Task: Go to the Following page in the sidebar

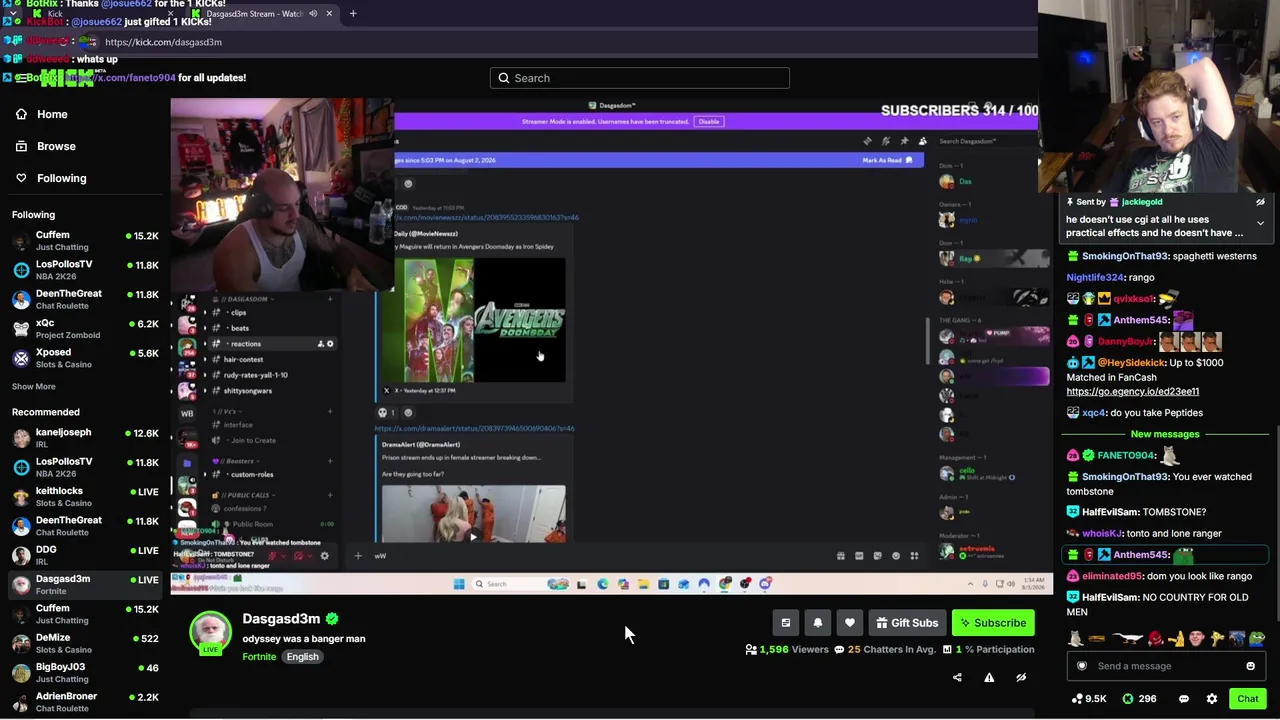Action: [61, 178]
